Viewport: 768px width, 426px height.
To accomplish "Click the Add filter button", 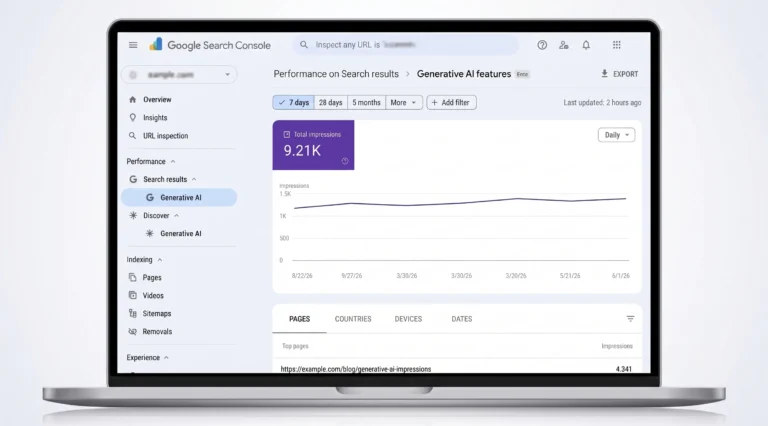I will pos(451,102).
